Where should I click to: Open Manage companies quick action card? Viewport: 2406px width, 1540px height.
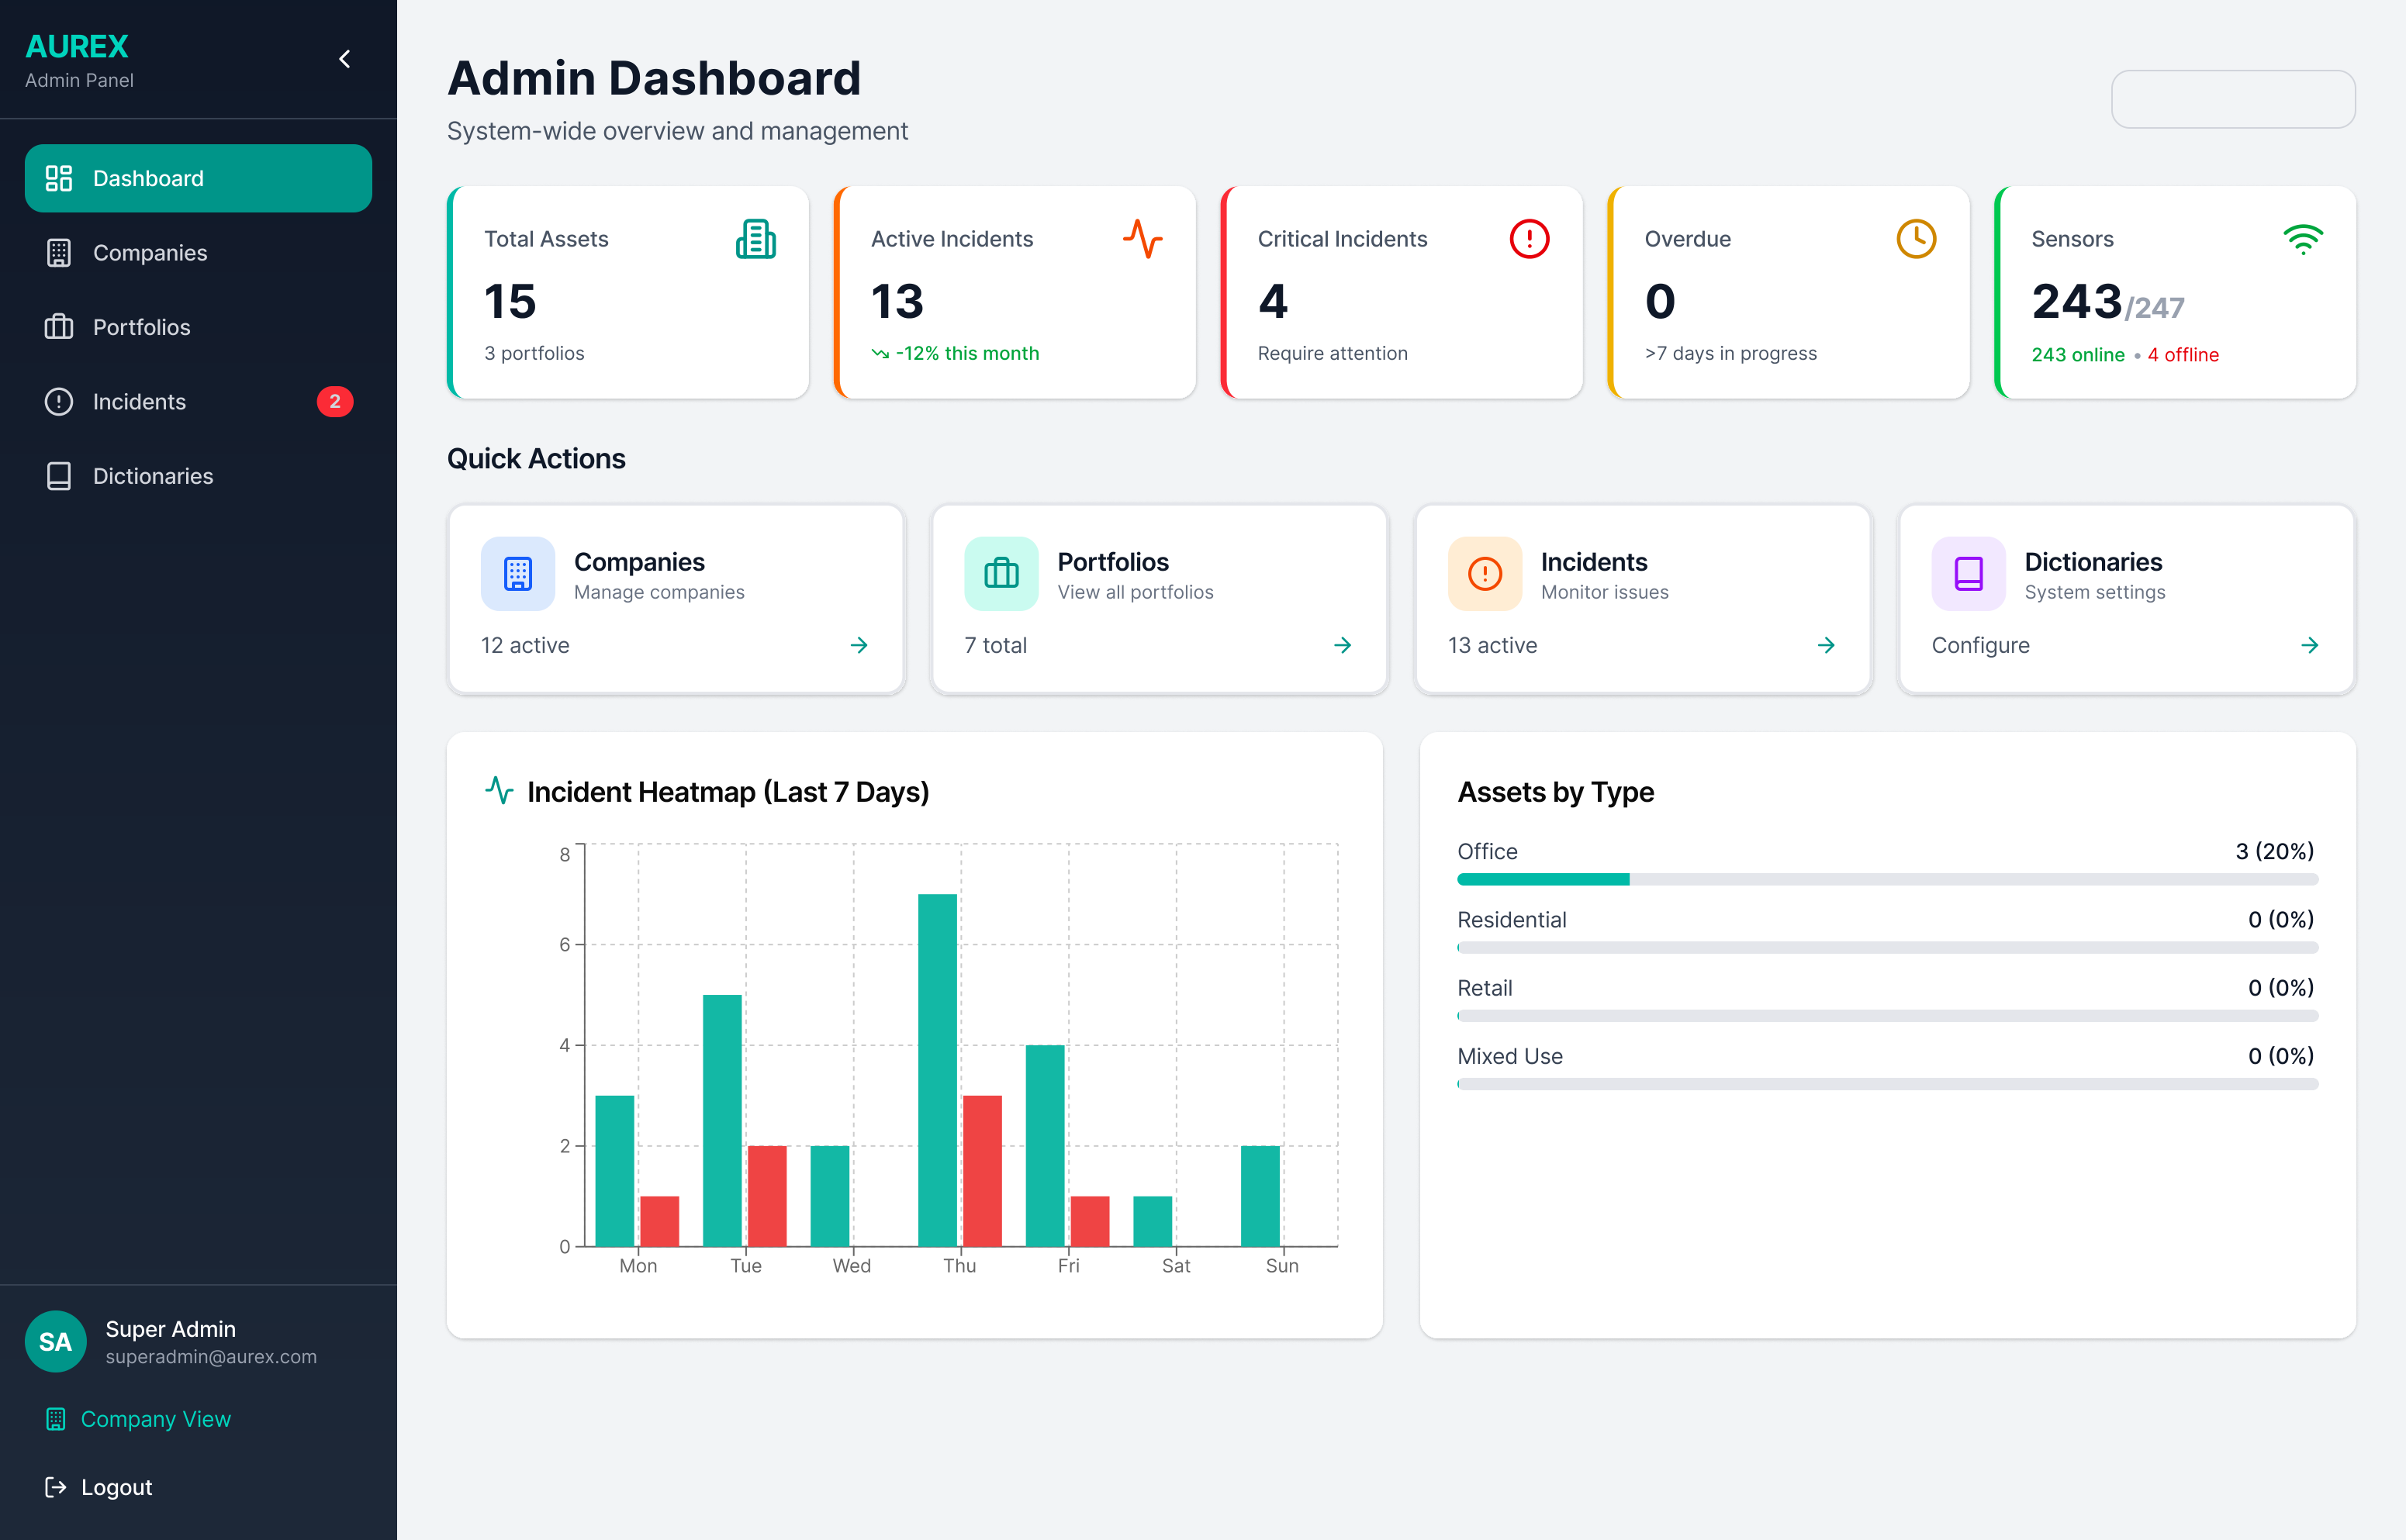[677, 599]
